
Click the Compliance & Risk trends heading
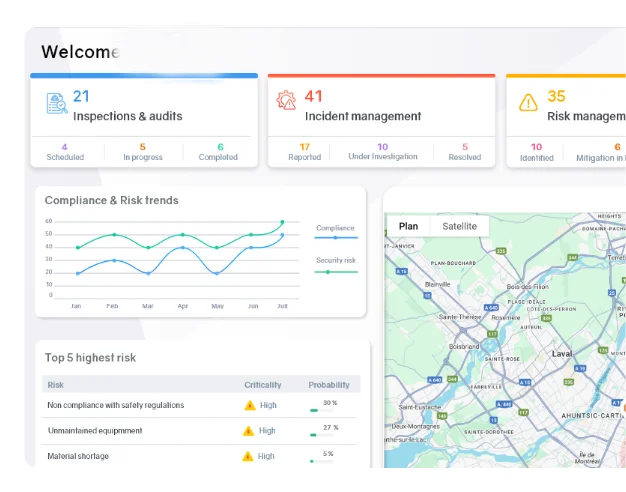[x=111, y=200]
